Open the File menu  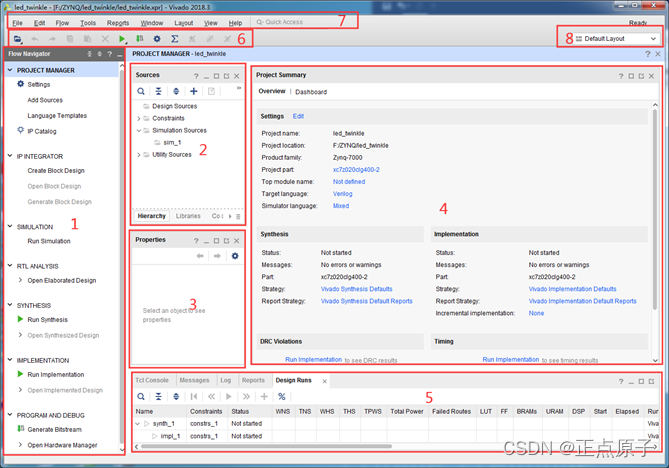[17, 23]
